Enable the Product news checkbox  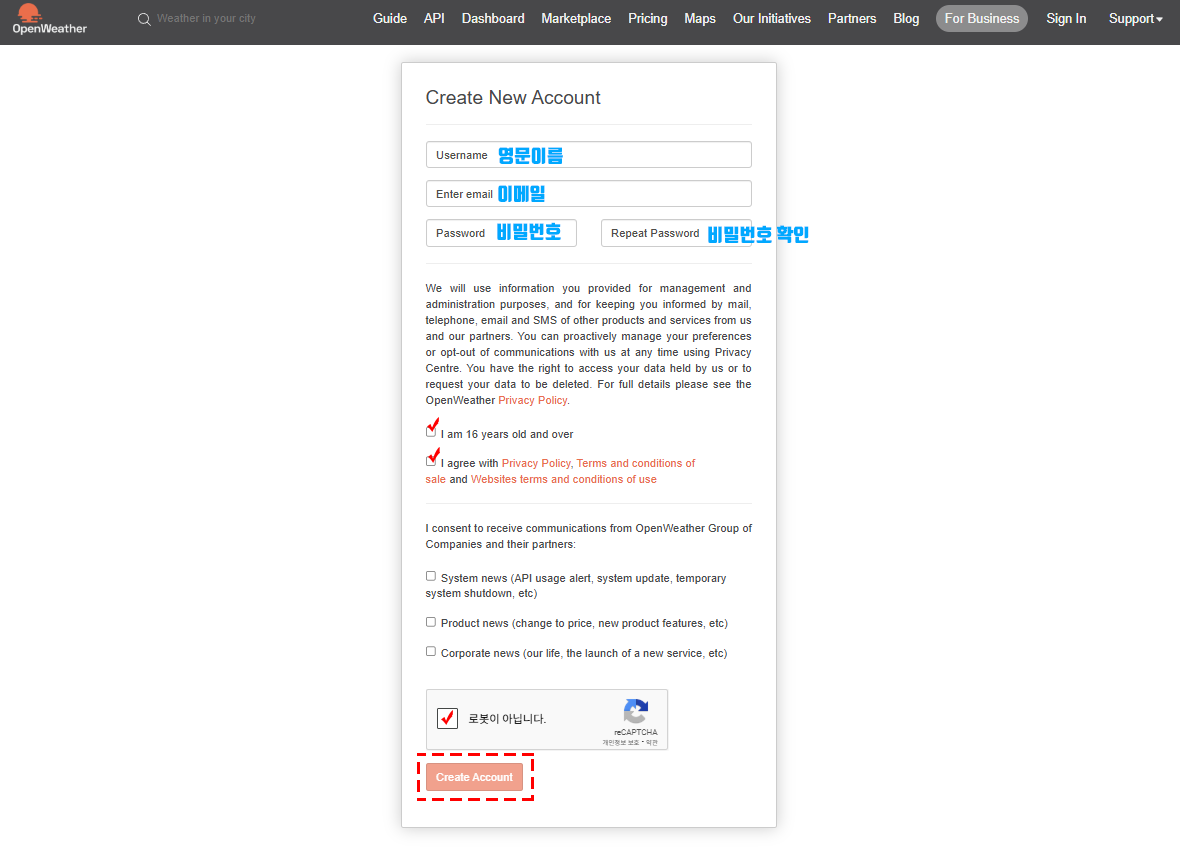click(430, 622)
